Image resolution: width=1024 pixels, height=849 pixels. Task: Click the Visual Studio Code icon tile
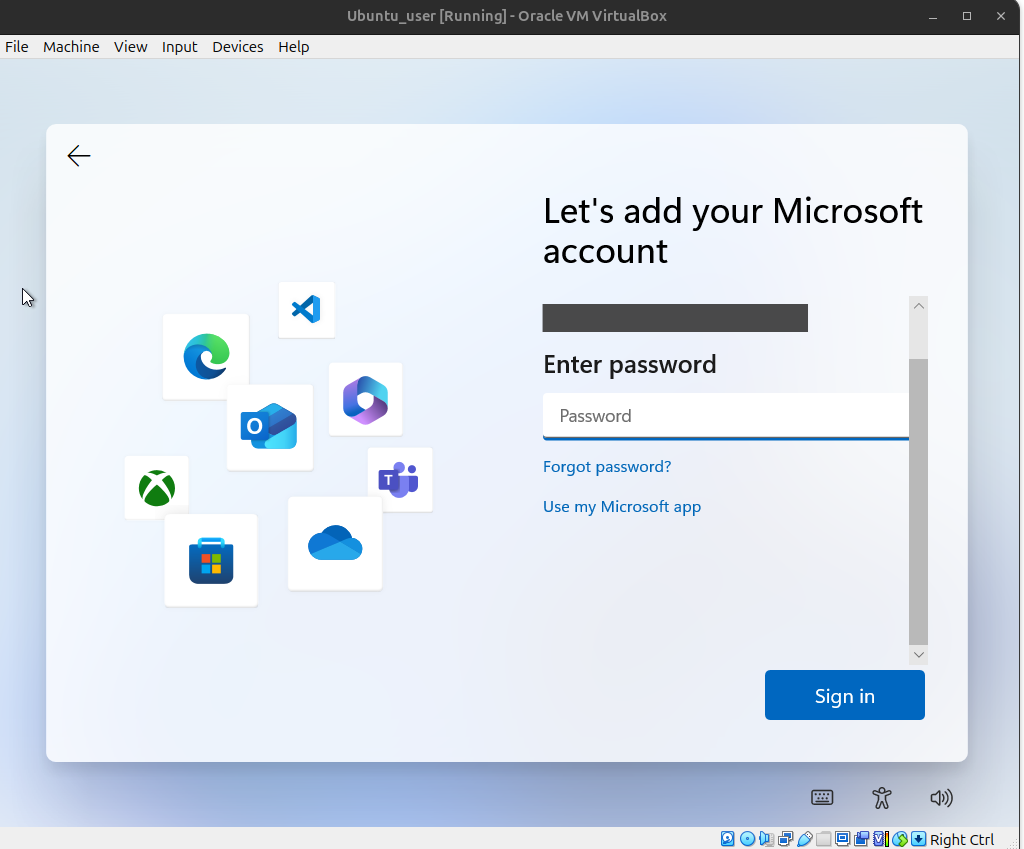[306, 310]
